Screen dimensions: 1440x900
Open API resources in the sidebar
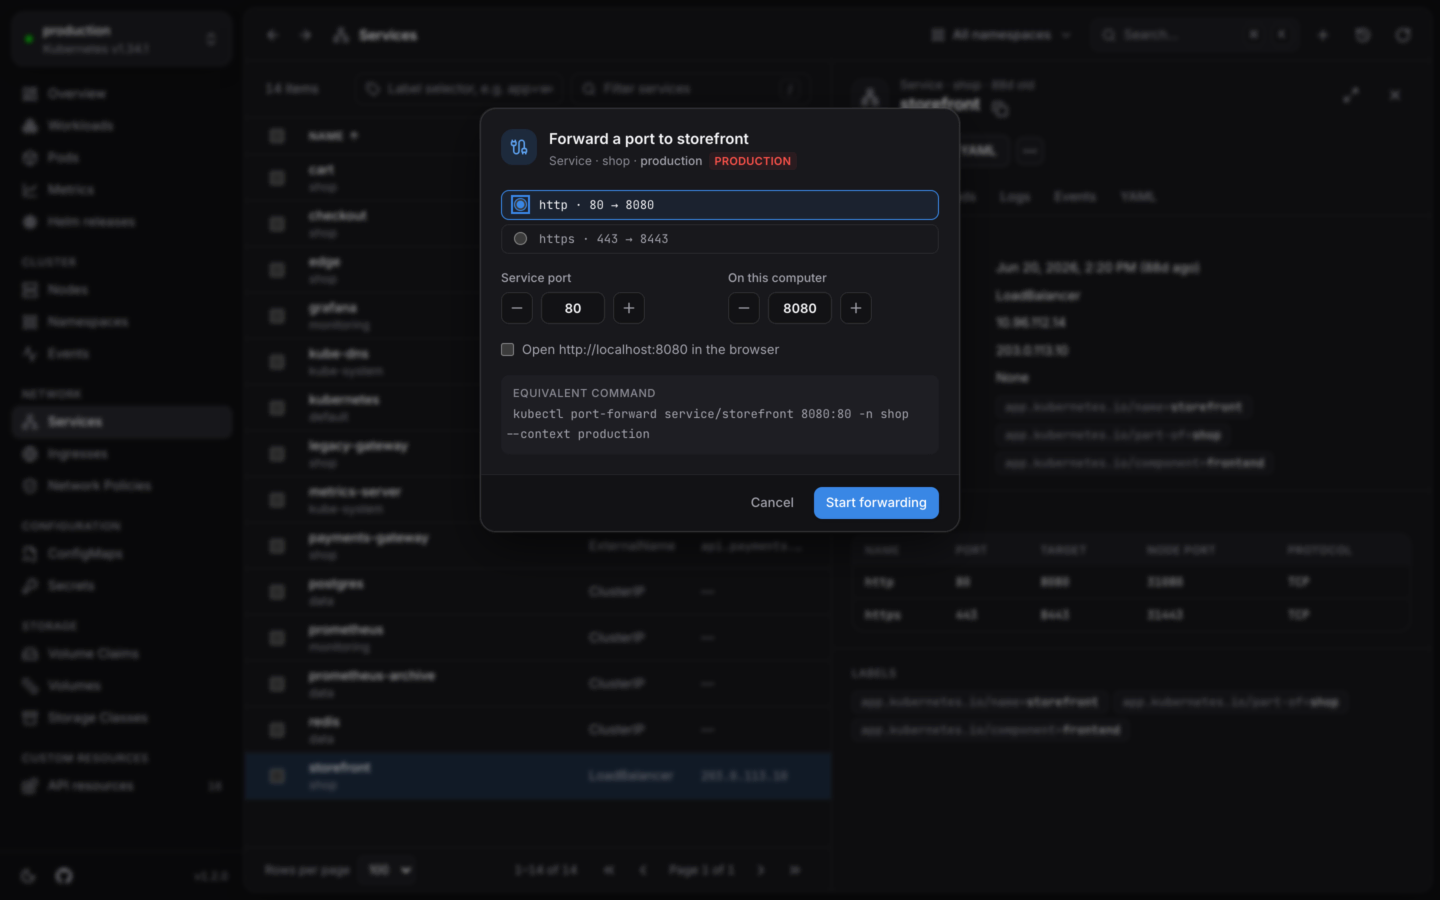[122, 785]
